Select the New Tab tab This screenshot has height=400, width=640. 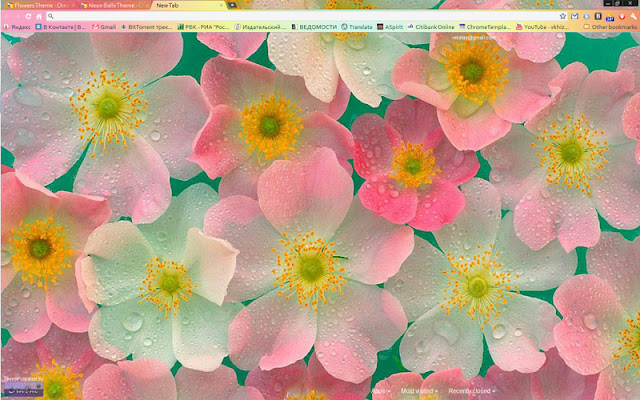(x=188, y=5)
